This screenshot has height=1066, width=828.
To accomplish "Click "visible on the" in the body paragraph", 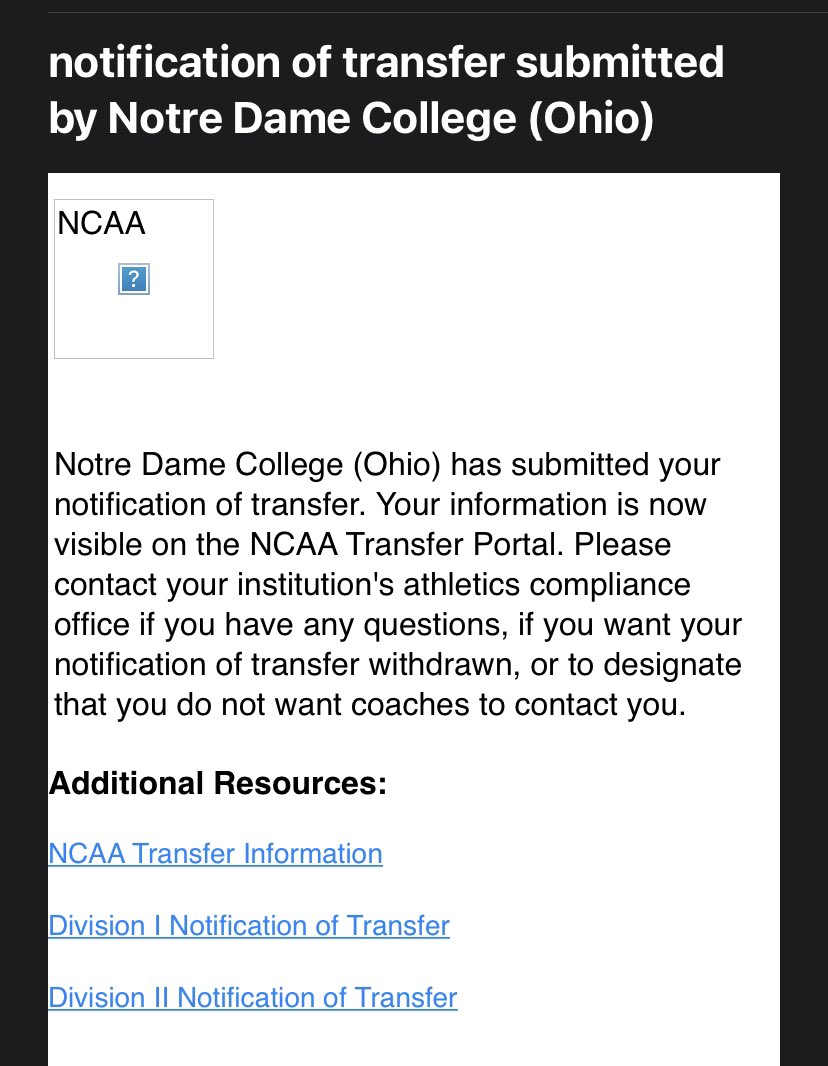I will pyautogui.click(x=148, y=544).
